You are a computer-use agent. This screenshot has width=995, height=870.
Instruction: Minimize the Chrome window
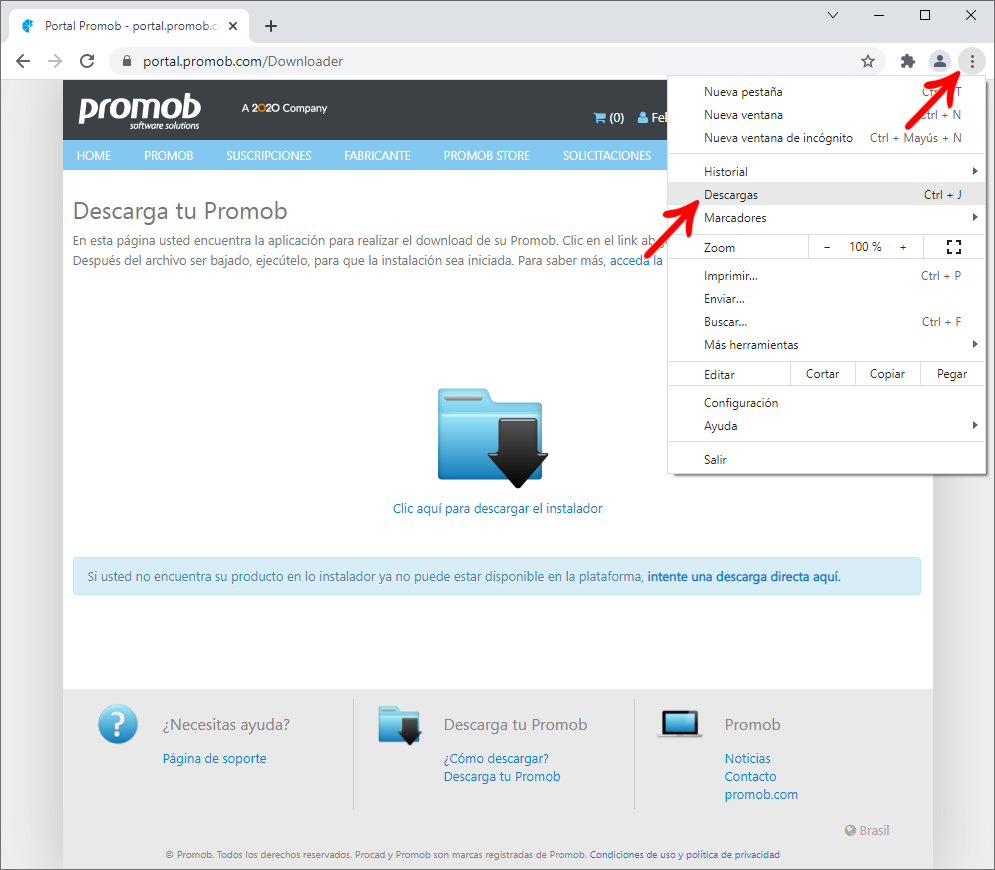pyautogui.click(x=879, y=15)
